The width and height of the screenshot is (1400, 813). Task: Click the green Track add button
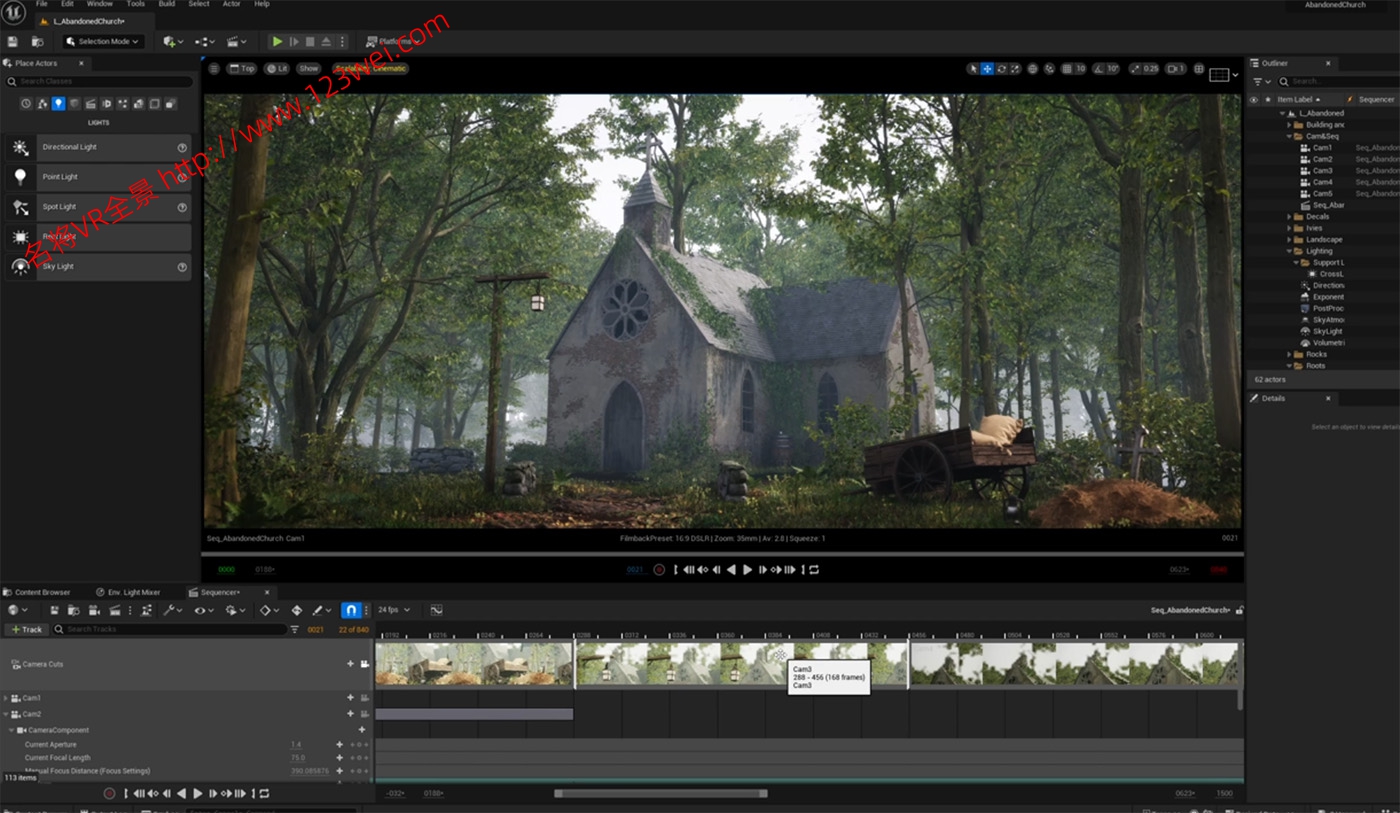[26, 629]
